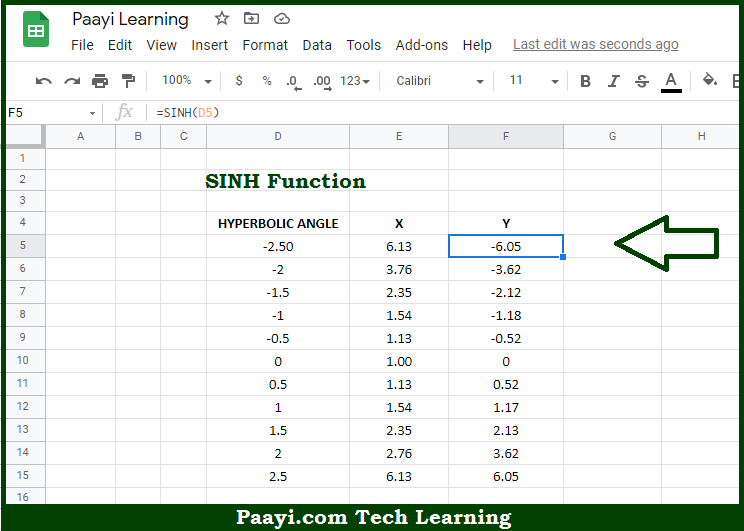Click the fx function icon
The image size is (744, 531).
coord(124,112)
